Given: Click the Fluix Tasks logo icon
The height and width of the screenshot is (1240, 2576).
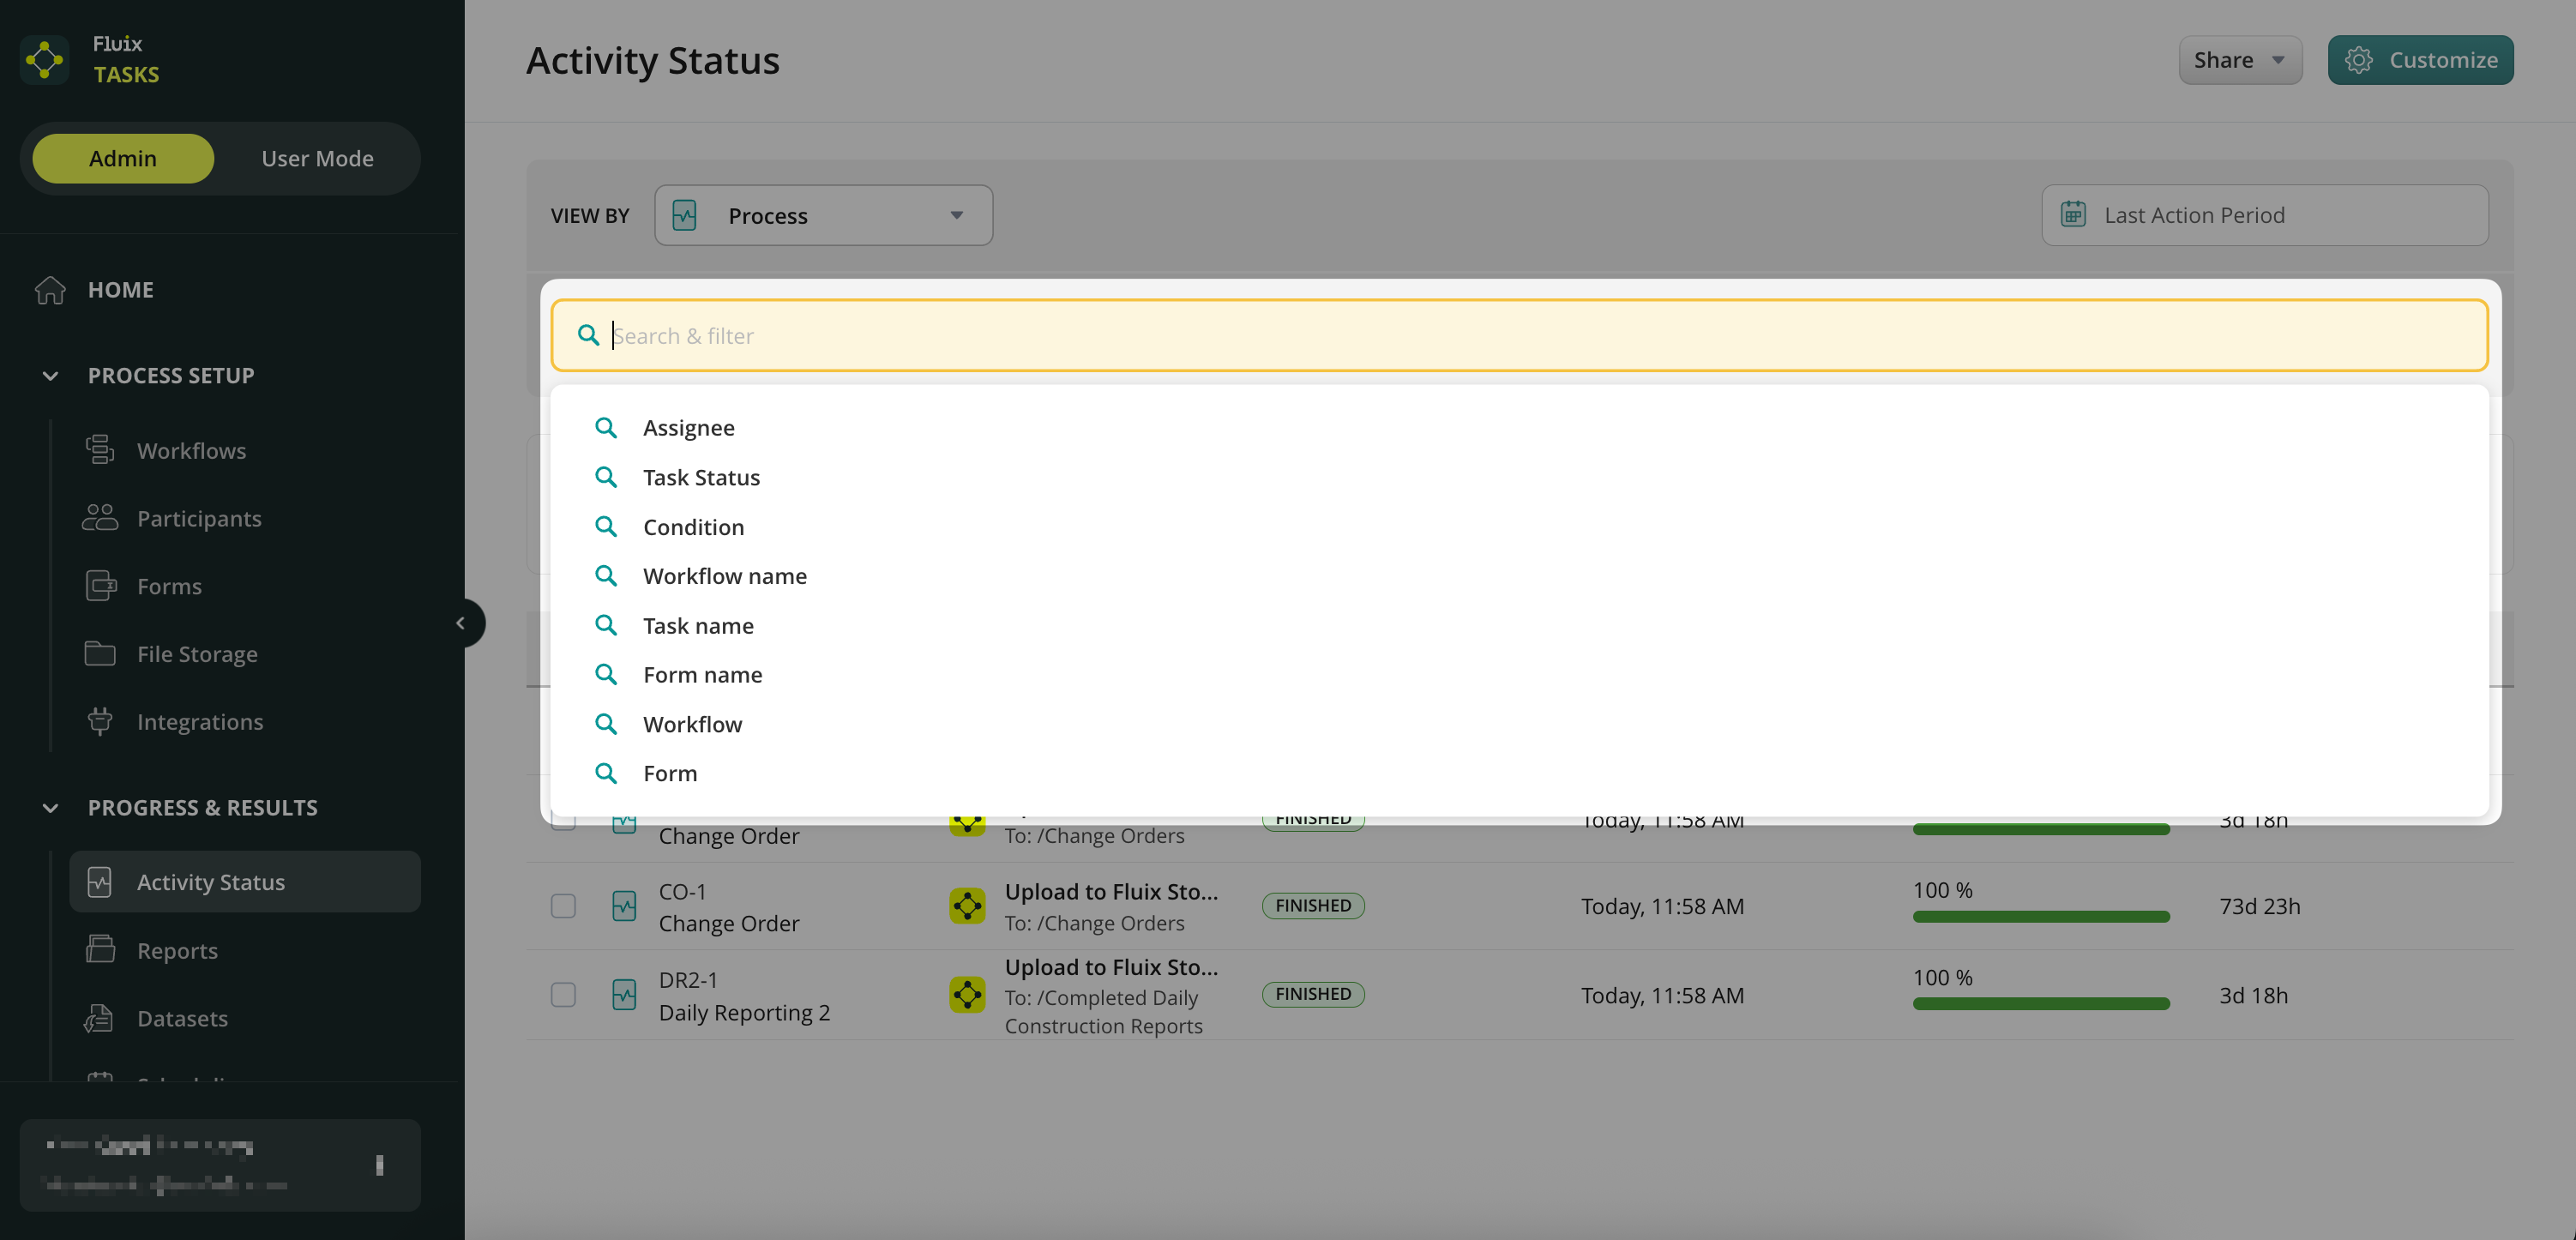Looking at the screenshot, I should point(44,60).
